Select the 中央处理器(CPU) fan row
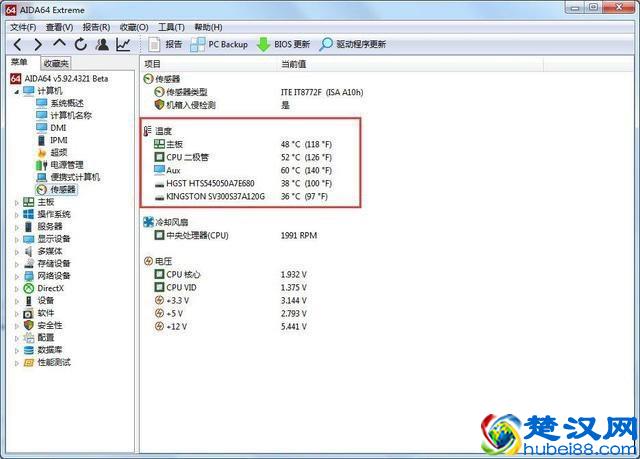Image resolution: width=640 pixels, height=459 pixels. [x=236, y=235]
